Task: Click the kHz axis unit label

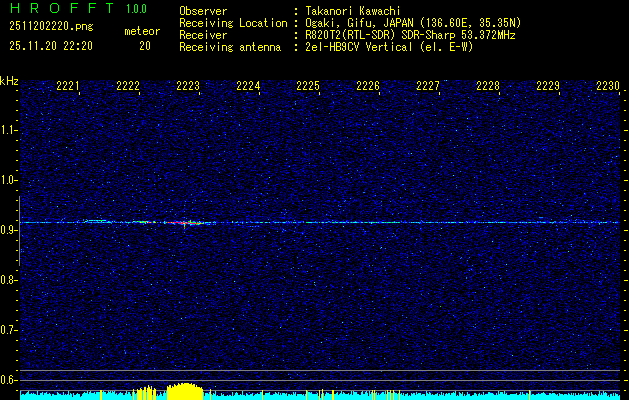Action: point(9,81)
